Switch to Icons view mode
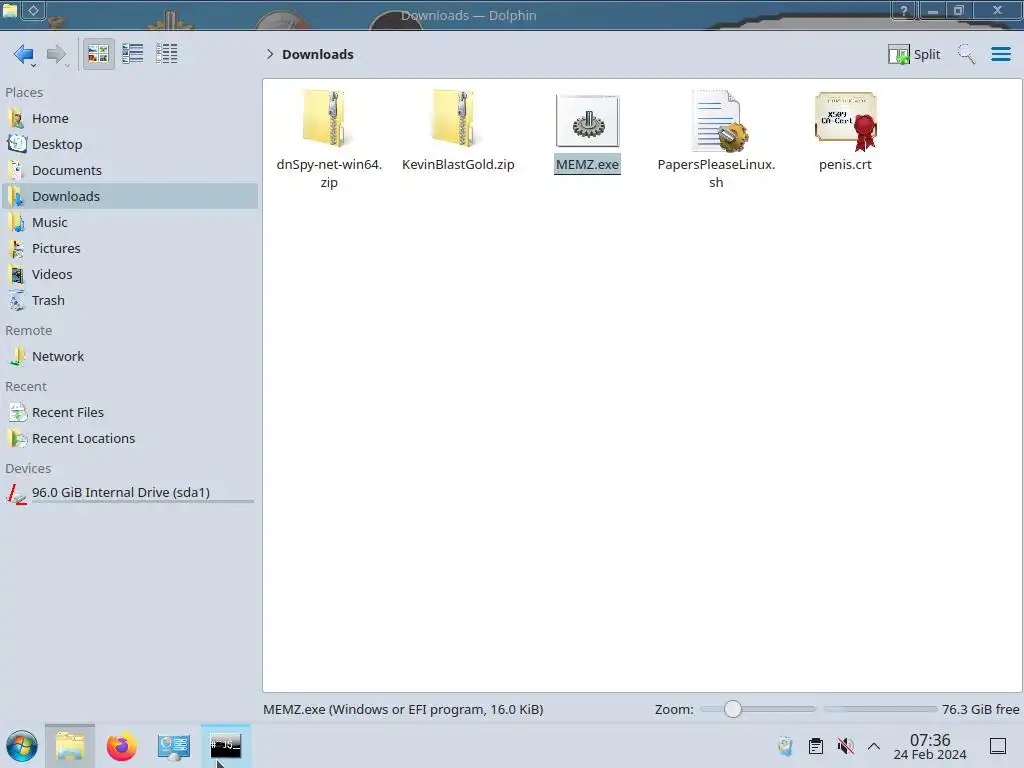Image resolution: width=1024 pixels, height=768 pixels. point(98,54)
